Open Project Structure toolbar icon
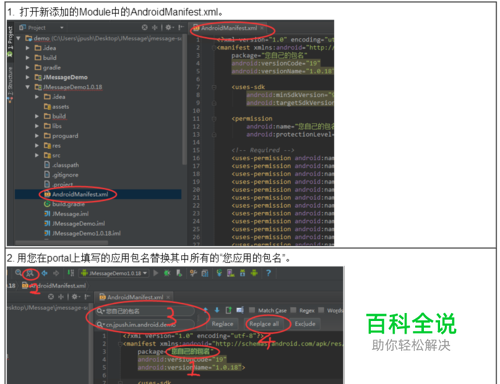This screenshot has width=500, height=384. tap(205, 273)
